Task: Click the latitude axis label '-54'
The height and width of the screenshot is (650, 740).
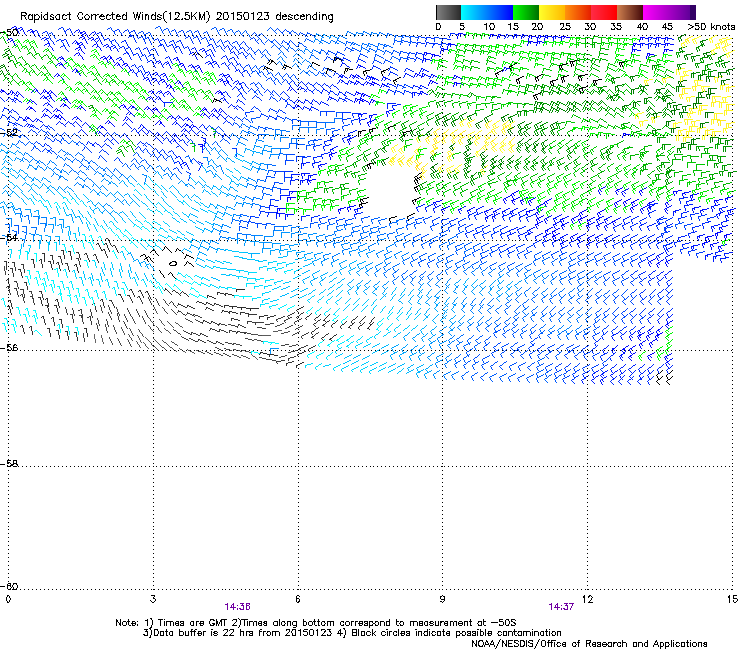Action: pos(9,237)
